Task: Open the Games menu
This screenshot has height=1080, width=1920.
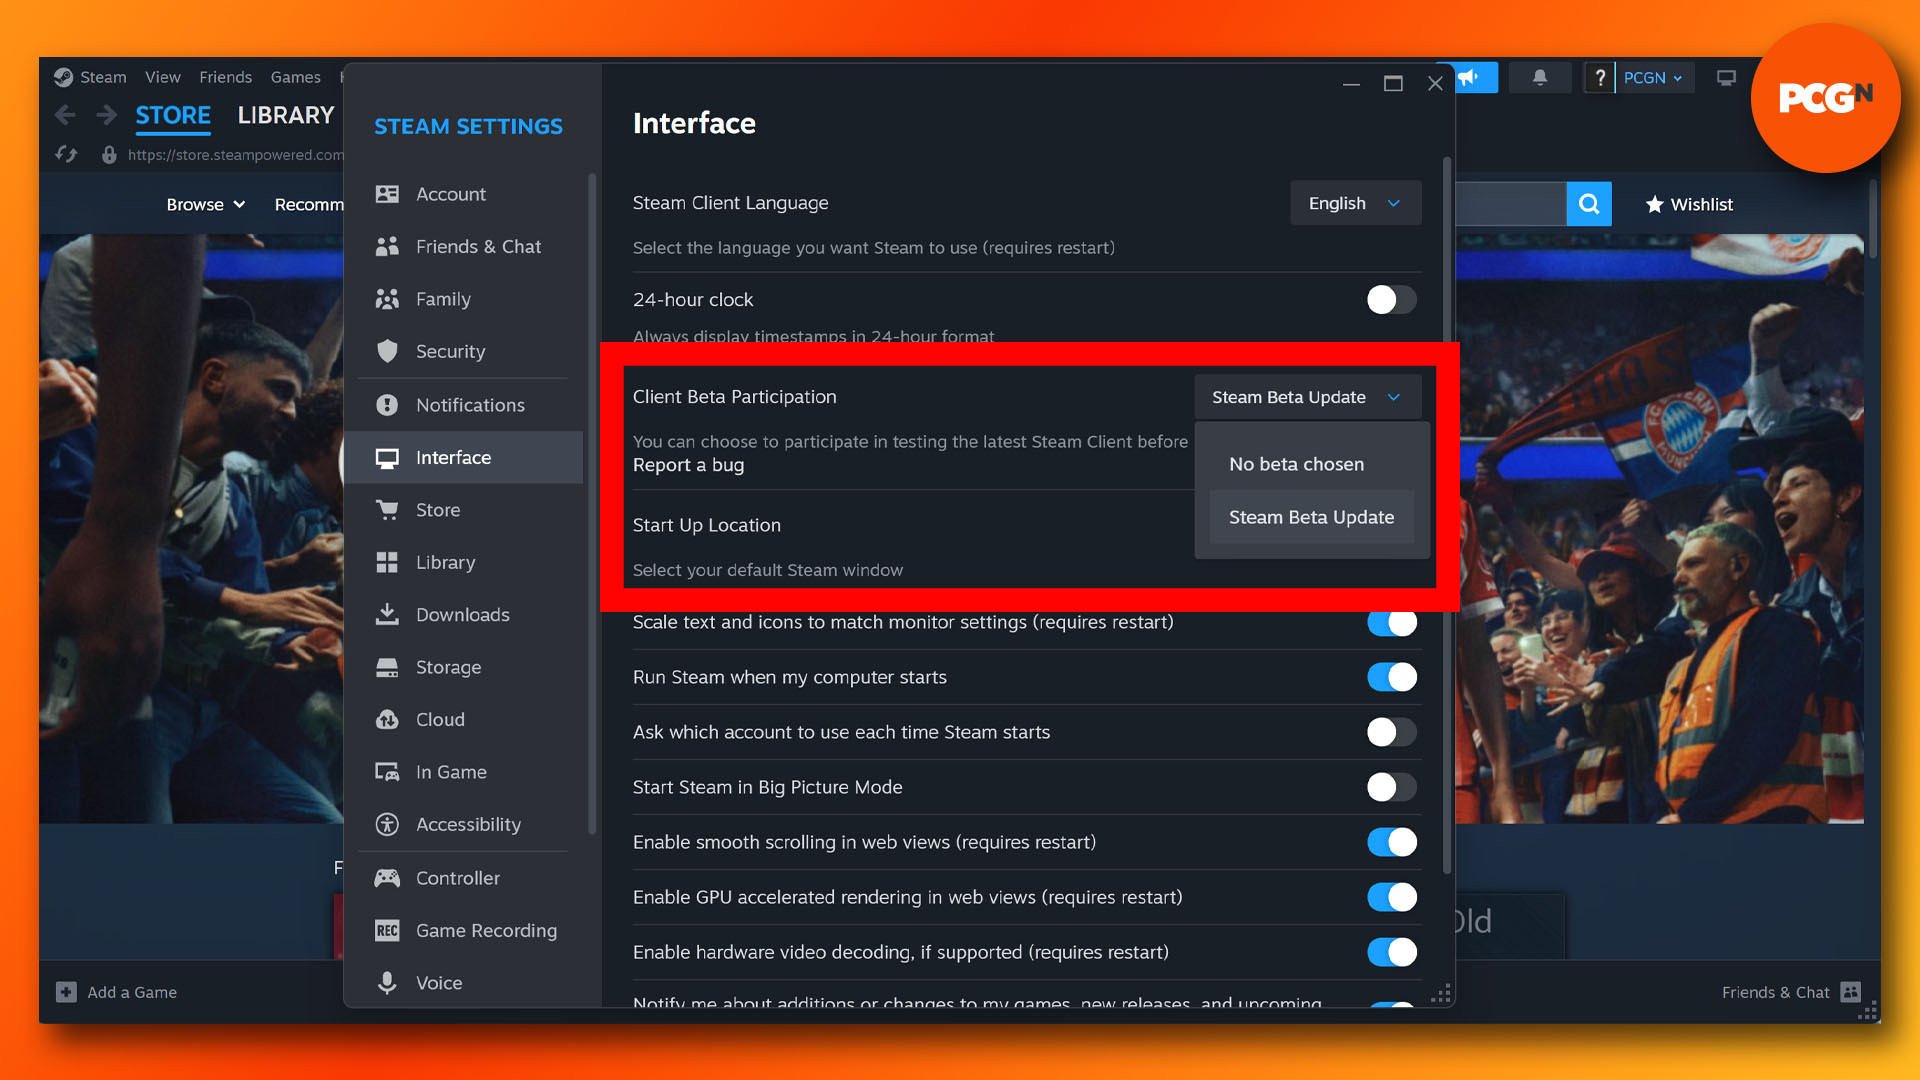Action: coord(295,77)
